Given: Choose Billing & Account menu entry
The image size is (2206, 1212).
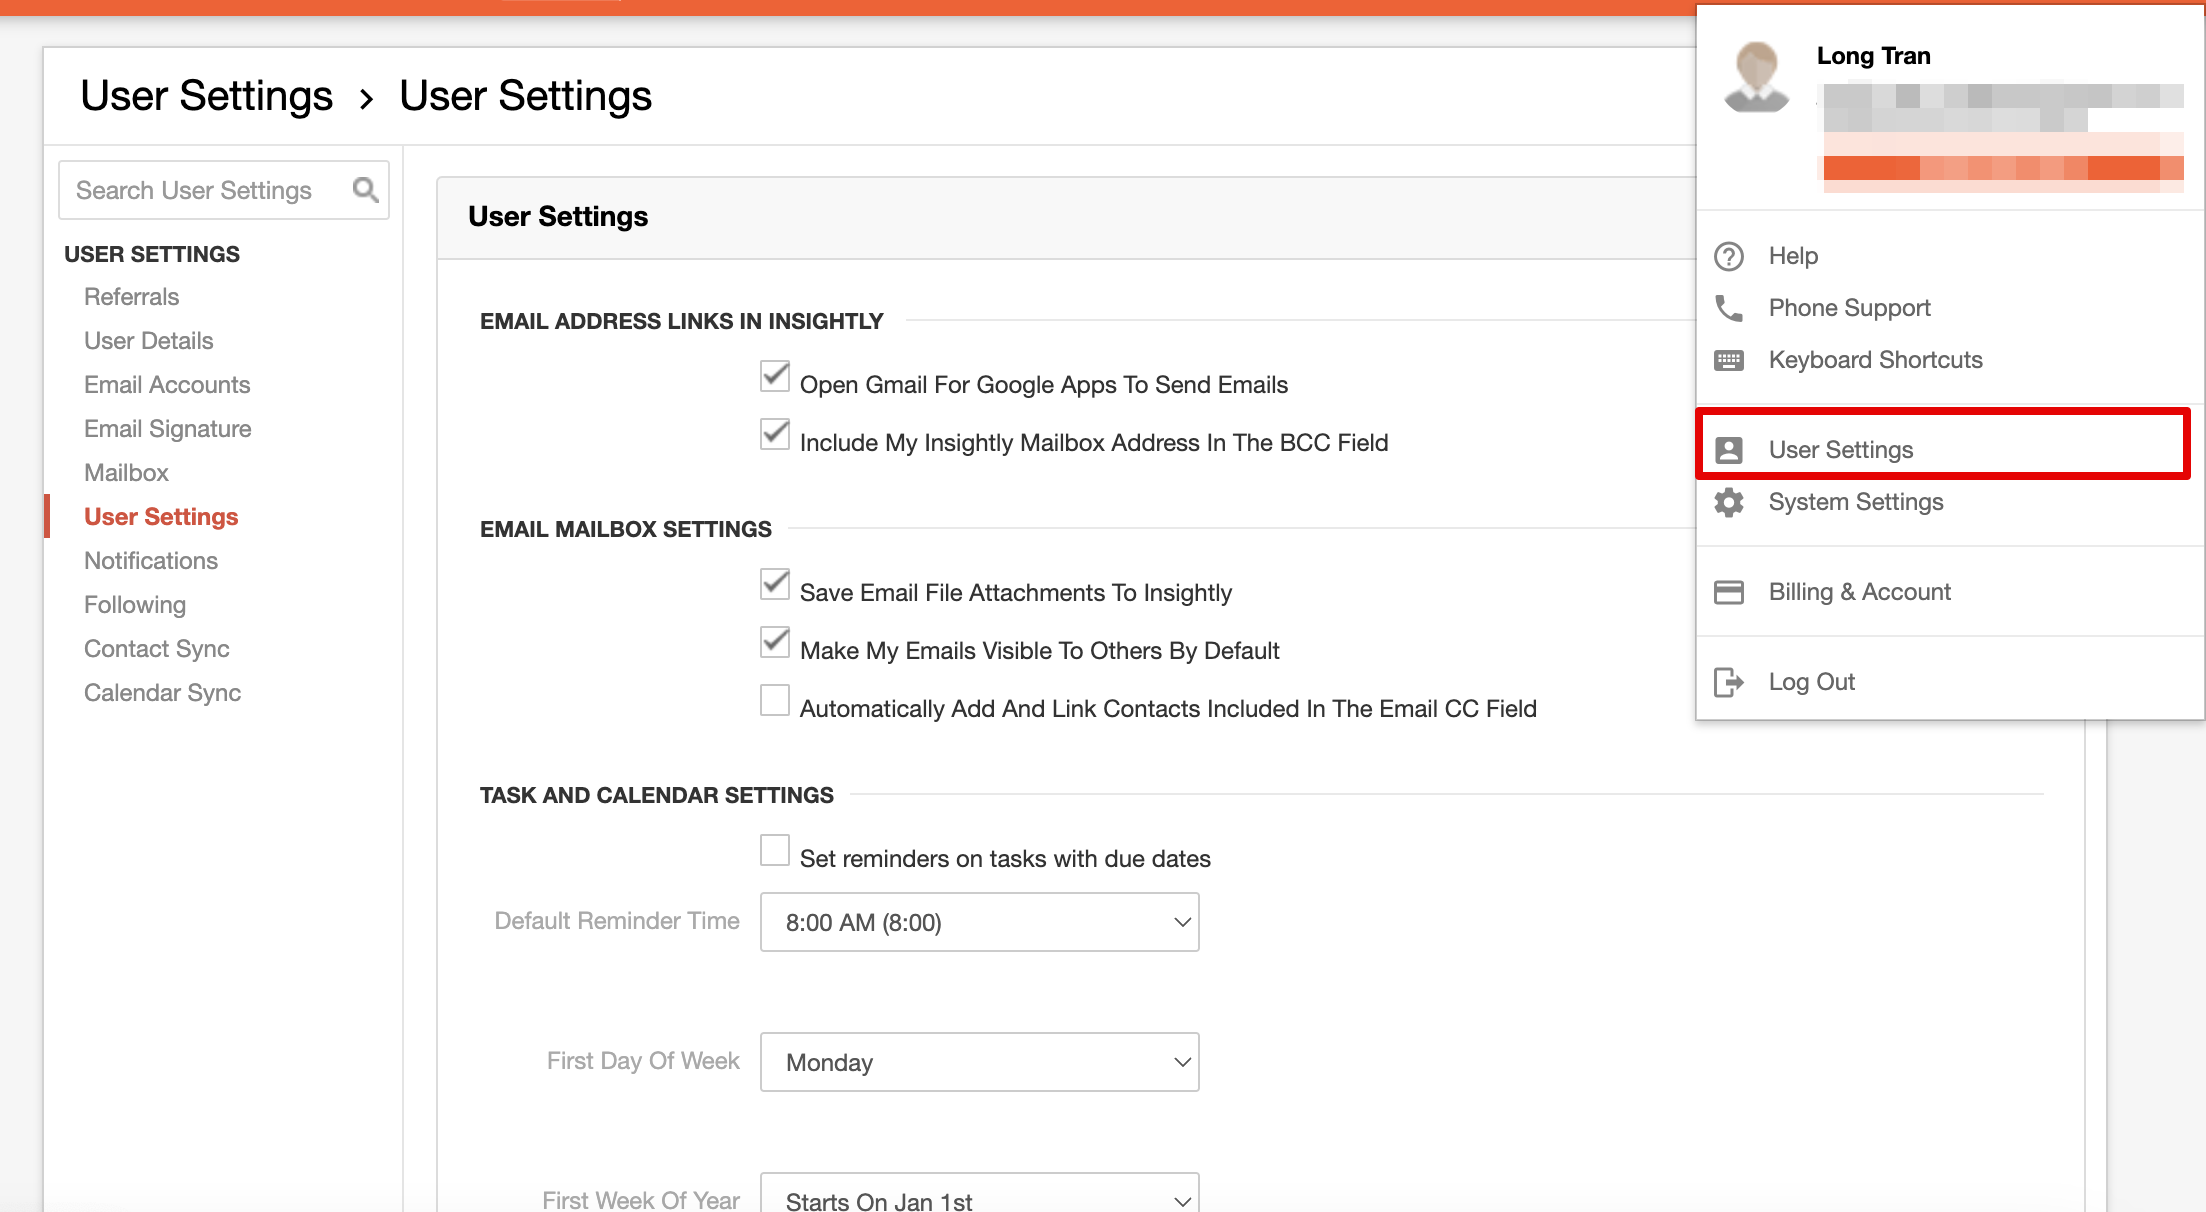Looking at the screenshot, I should click(1859, 592).
